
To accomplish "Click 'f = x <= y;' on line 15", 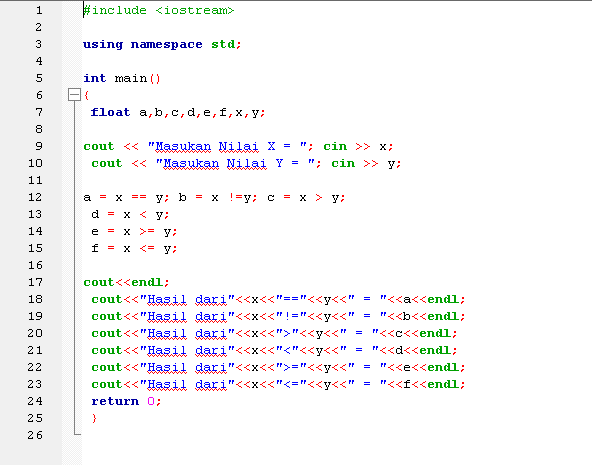I will pyautogui.click(x=134, y=248).
